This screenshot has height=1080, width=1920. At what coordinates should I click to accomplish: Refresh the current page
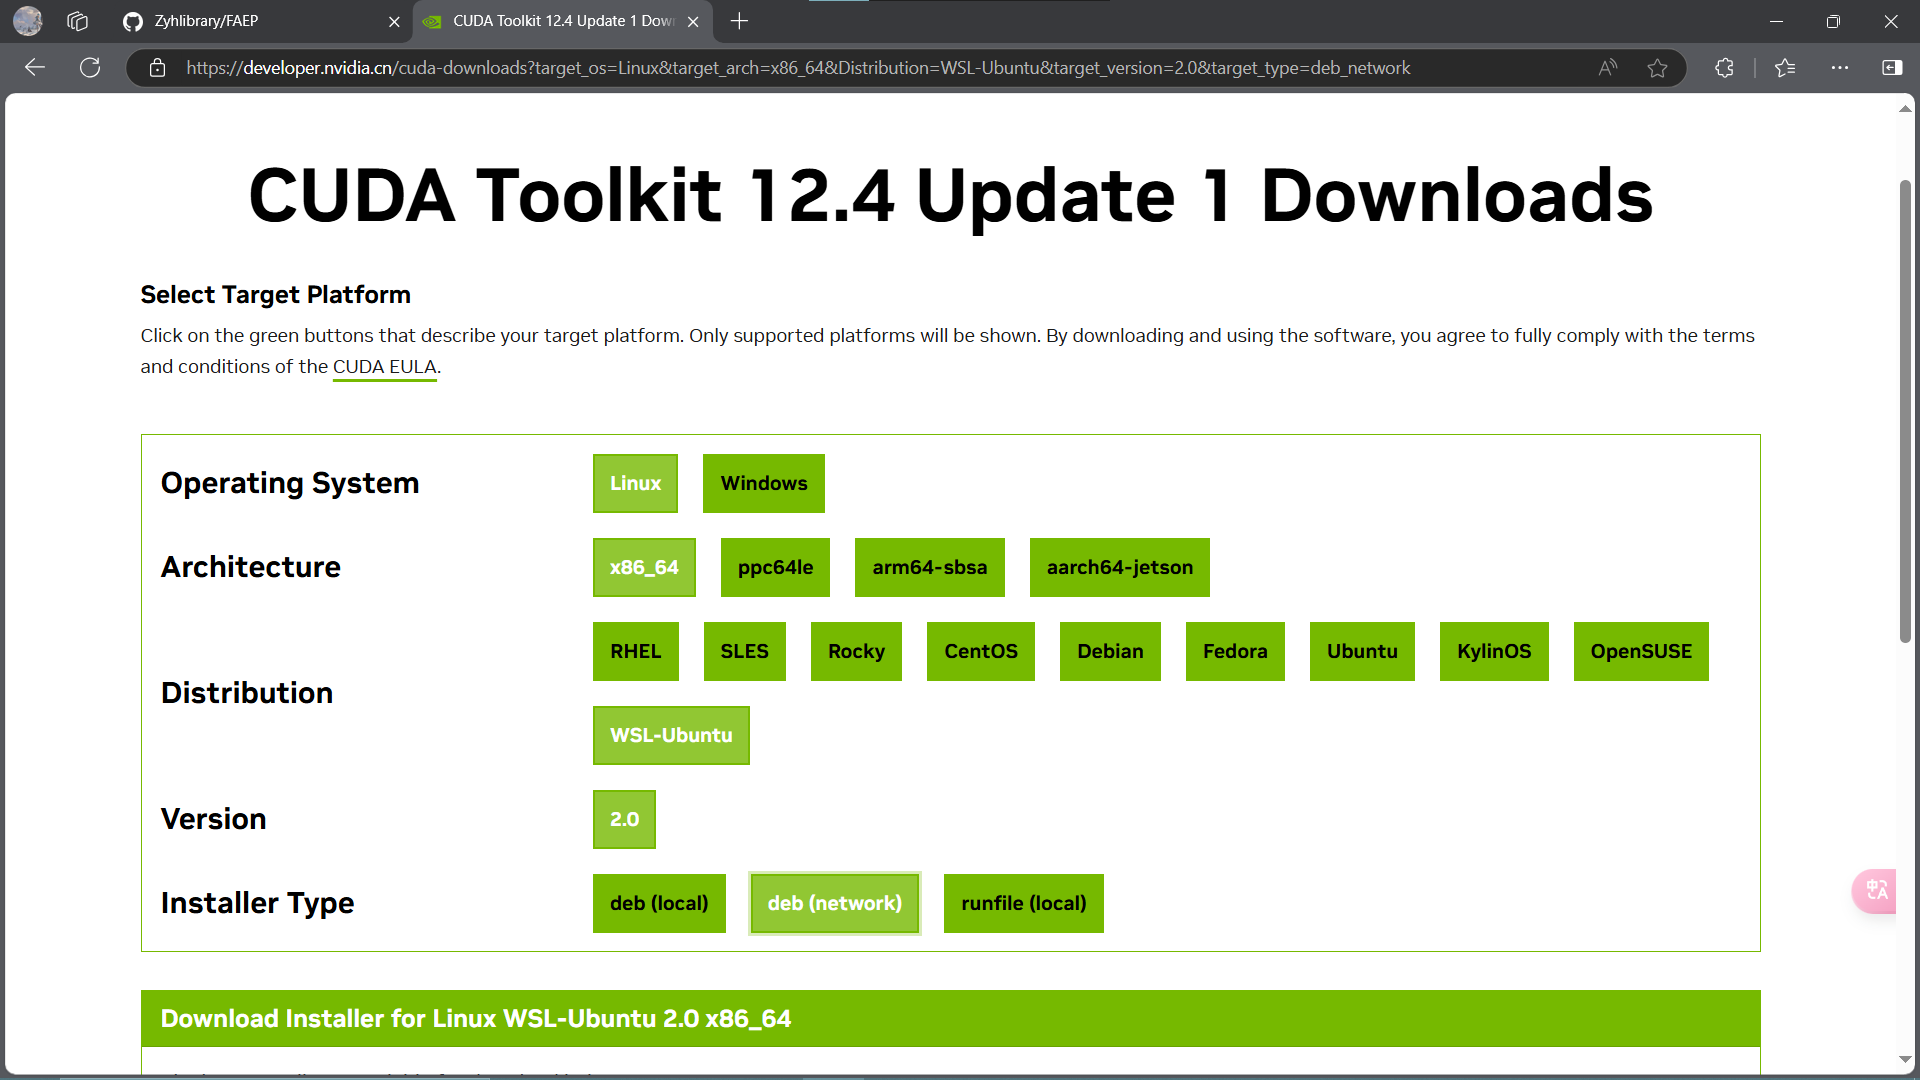90,67
